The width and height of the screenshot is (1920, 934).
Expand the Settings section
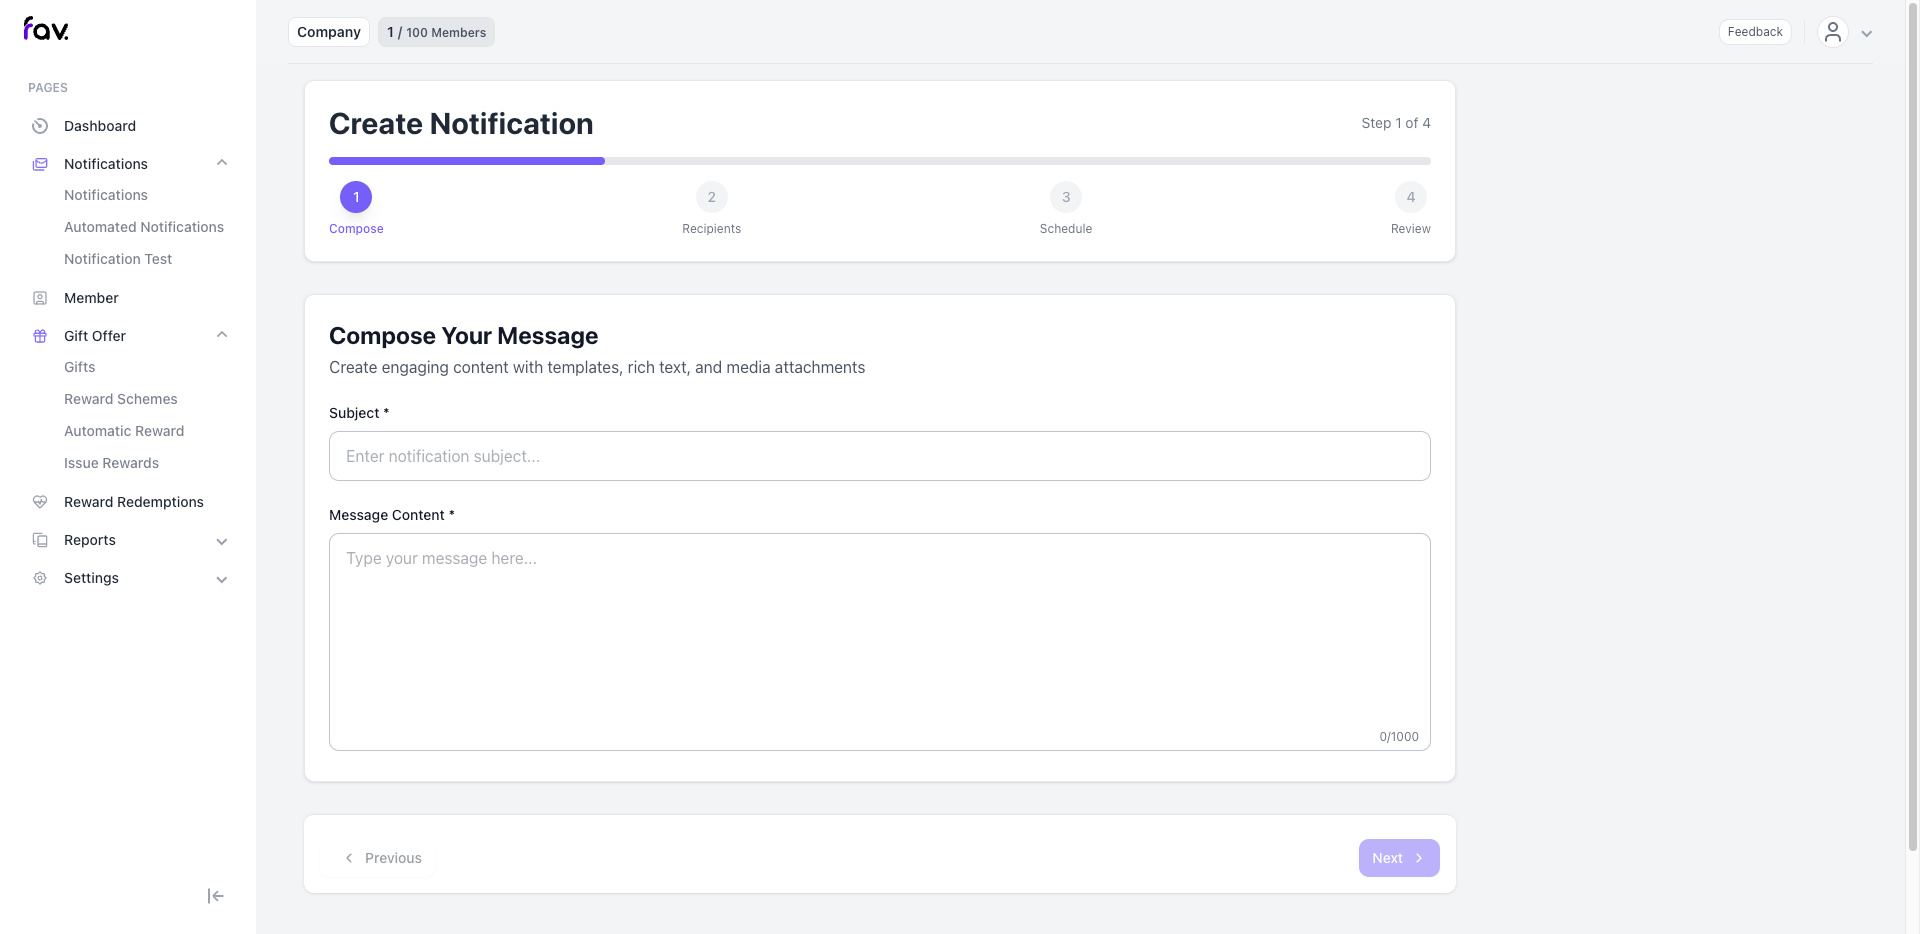point(221,579)
